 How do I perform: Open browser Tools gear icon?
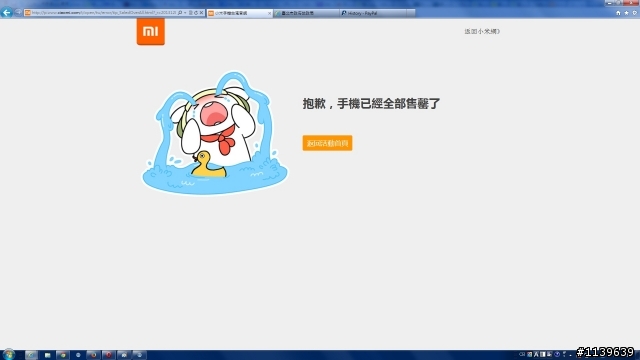(634, 13)
